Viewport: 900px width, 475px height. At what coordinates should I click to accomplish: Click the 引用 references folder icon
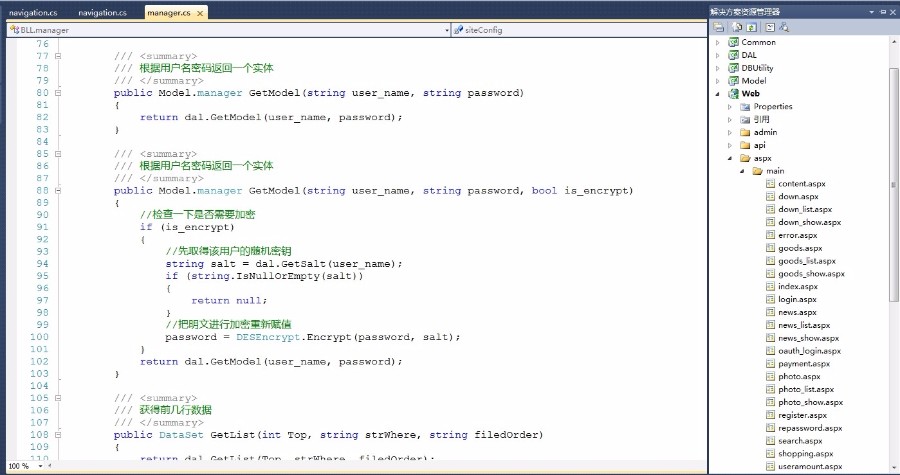coord(745,119)
